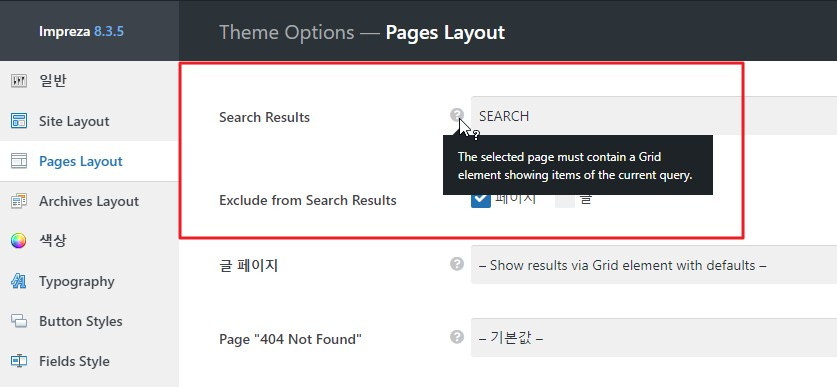
Task: Open the 글 페이지 dropdown
Action: [x=654, y=265]
